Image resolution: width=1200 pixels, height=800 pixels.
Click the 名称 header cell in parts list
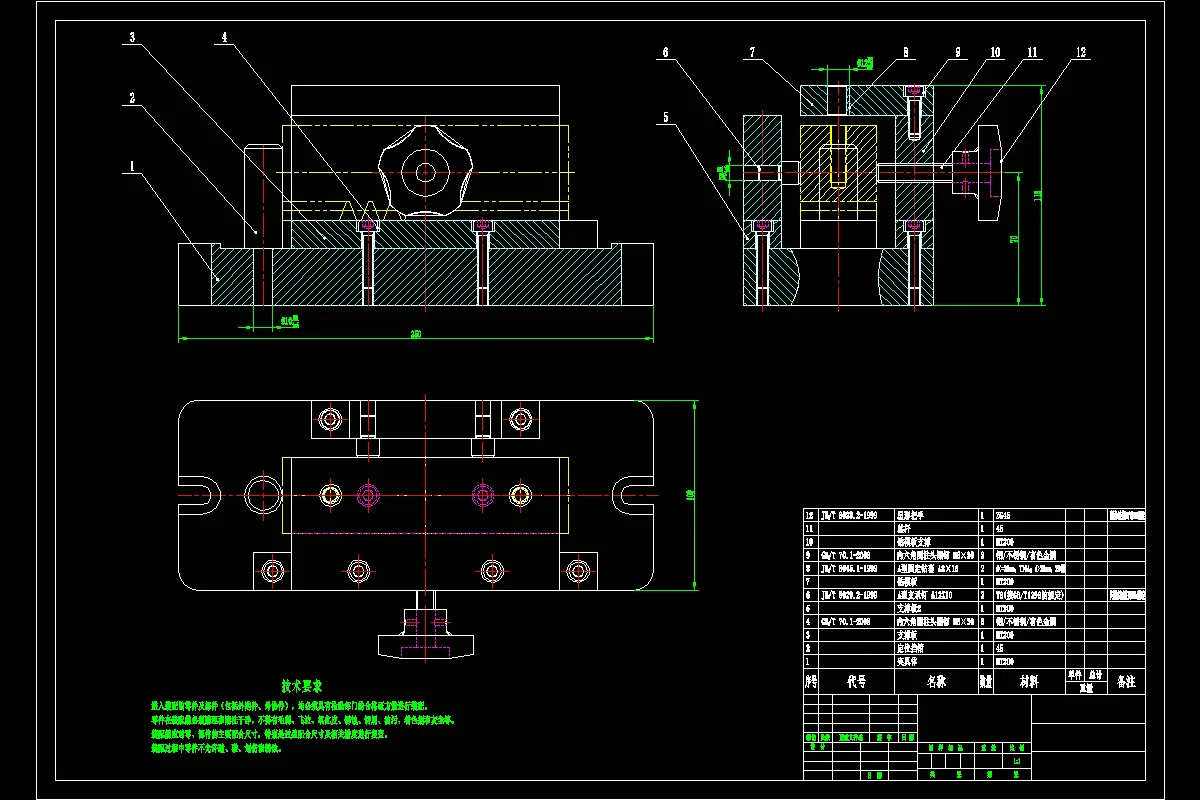point(936,682)
